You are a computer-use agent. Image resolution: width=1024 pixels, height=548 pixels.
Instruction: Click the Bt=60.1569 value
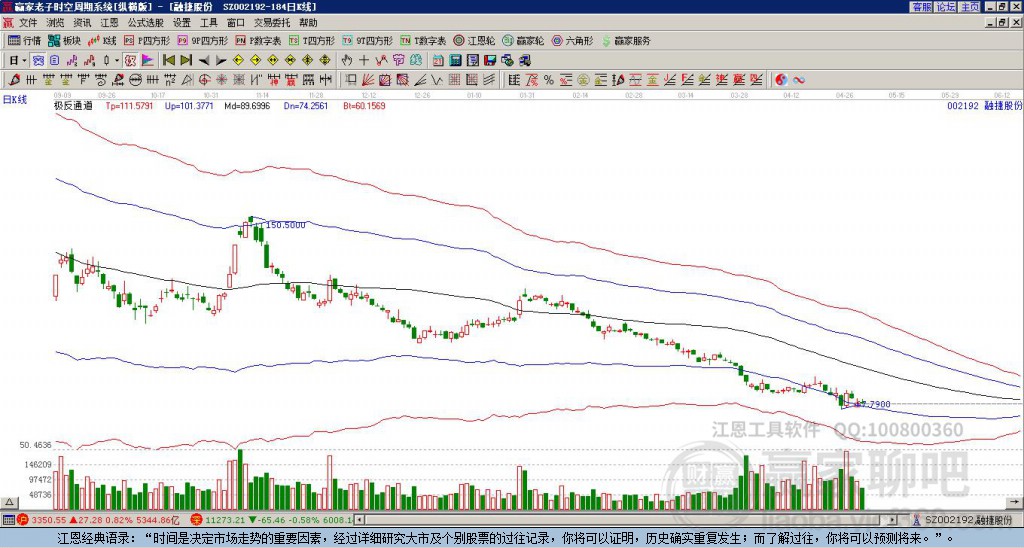click(364, 105)
